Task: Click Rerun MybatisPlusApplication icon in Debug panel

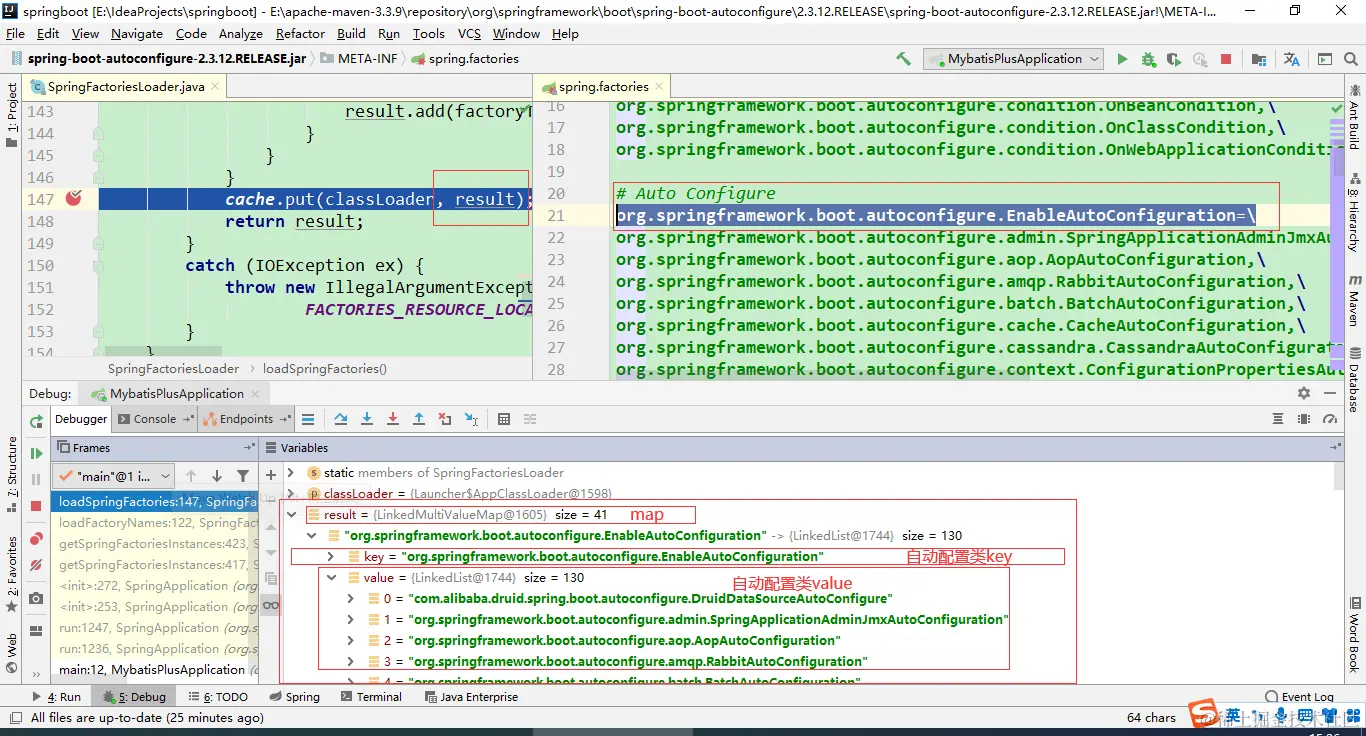Action: tap(36, 420)
